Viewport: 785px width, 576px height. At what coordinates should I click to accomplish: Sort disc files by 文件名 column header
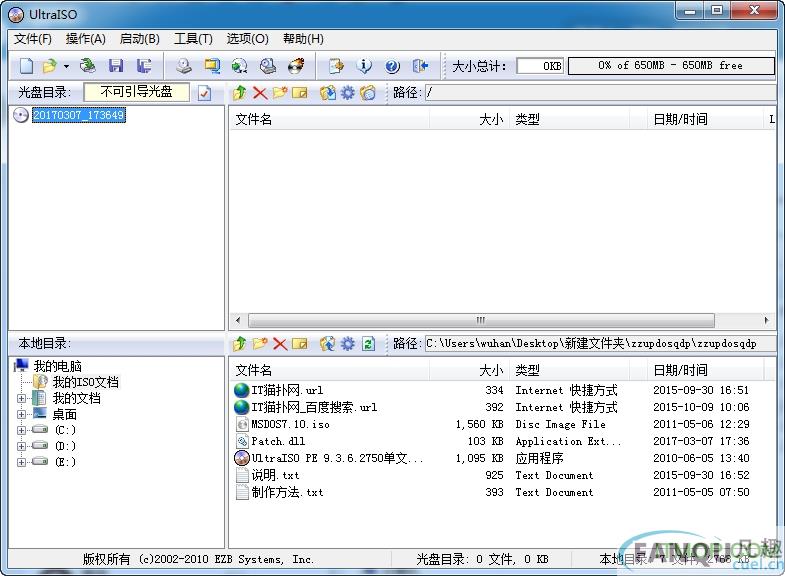pyautogui.click(x=329, y=119)
